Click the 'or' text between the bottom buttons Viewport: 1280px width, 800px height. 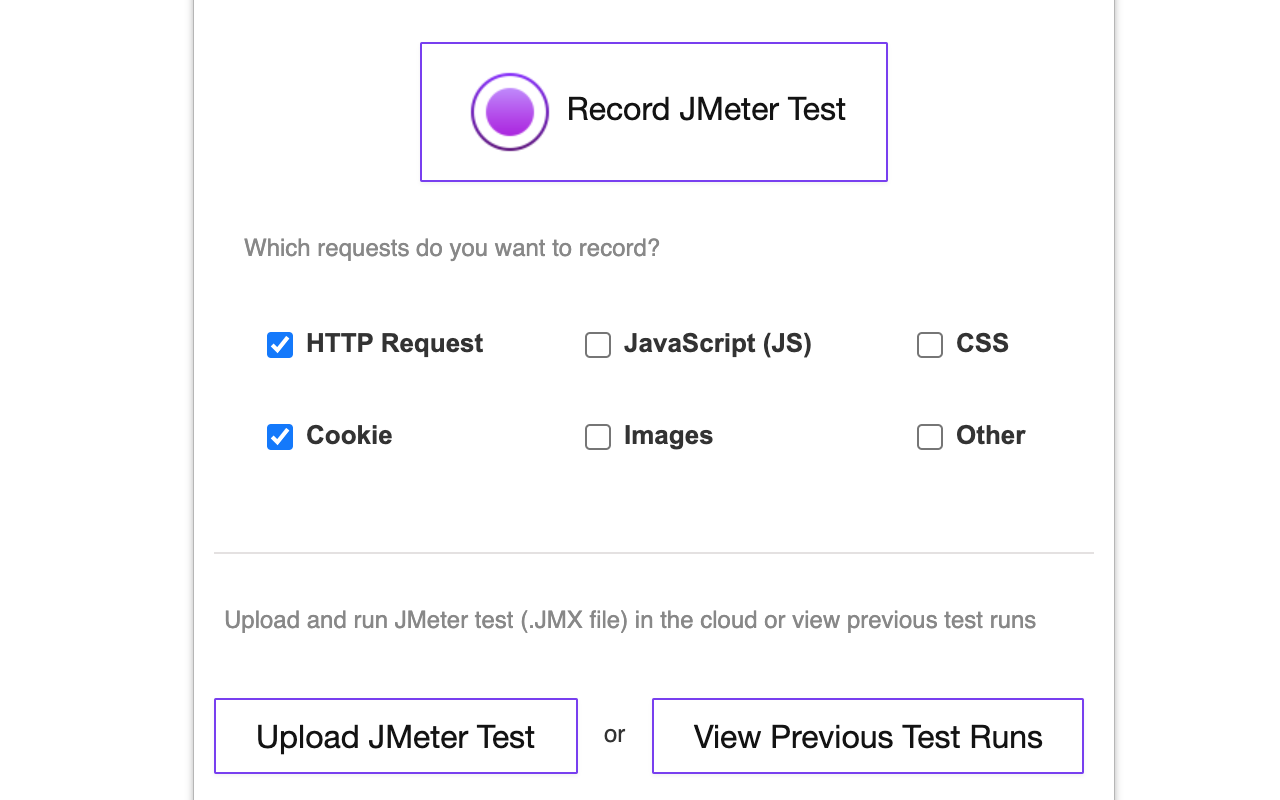pyautogui.click(x=614, y=735)
